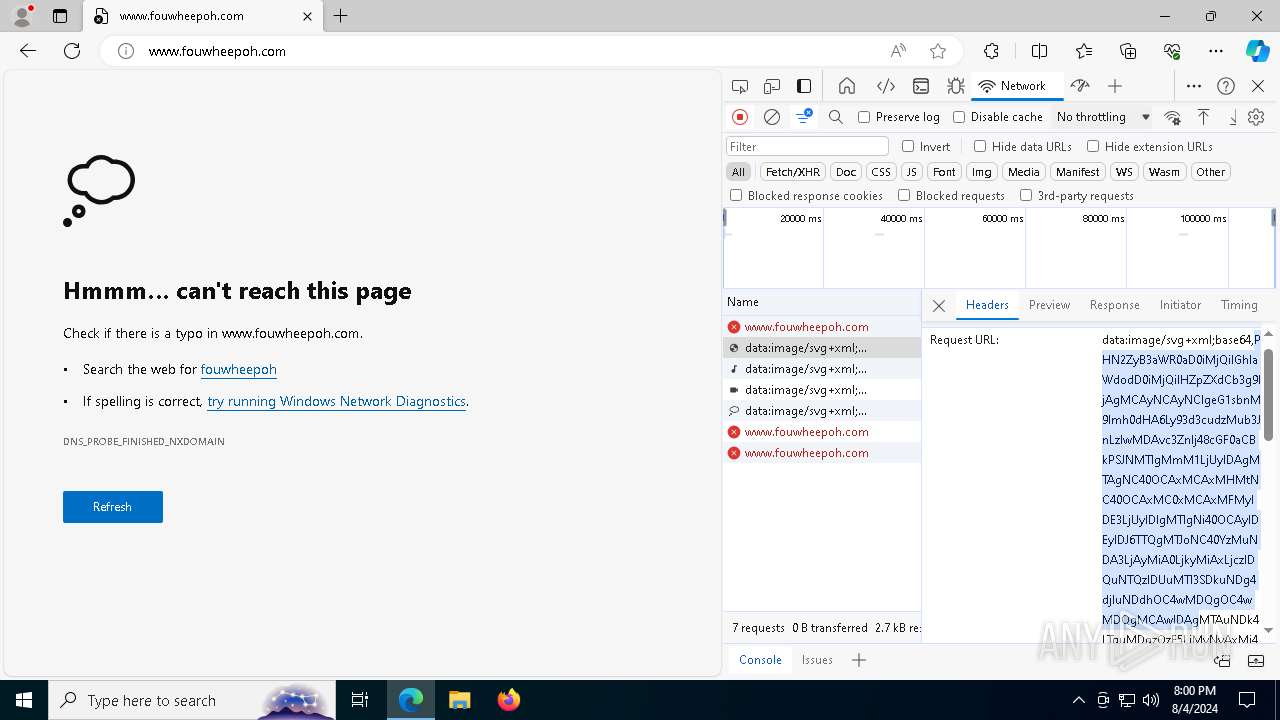
Task: Open Extensions puzzle icon
Action: pyautogui.click(x=991, y=51)
